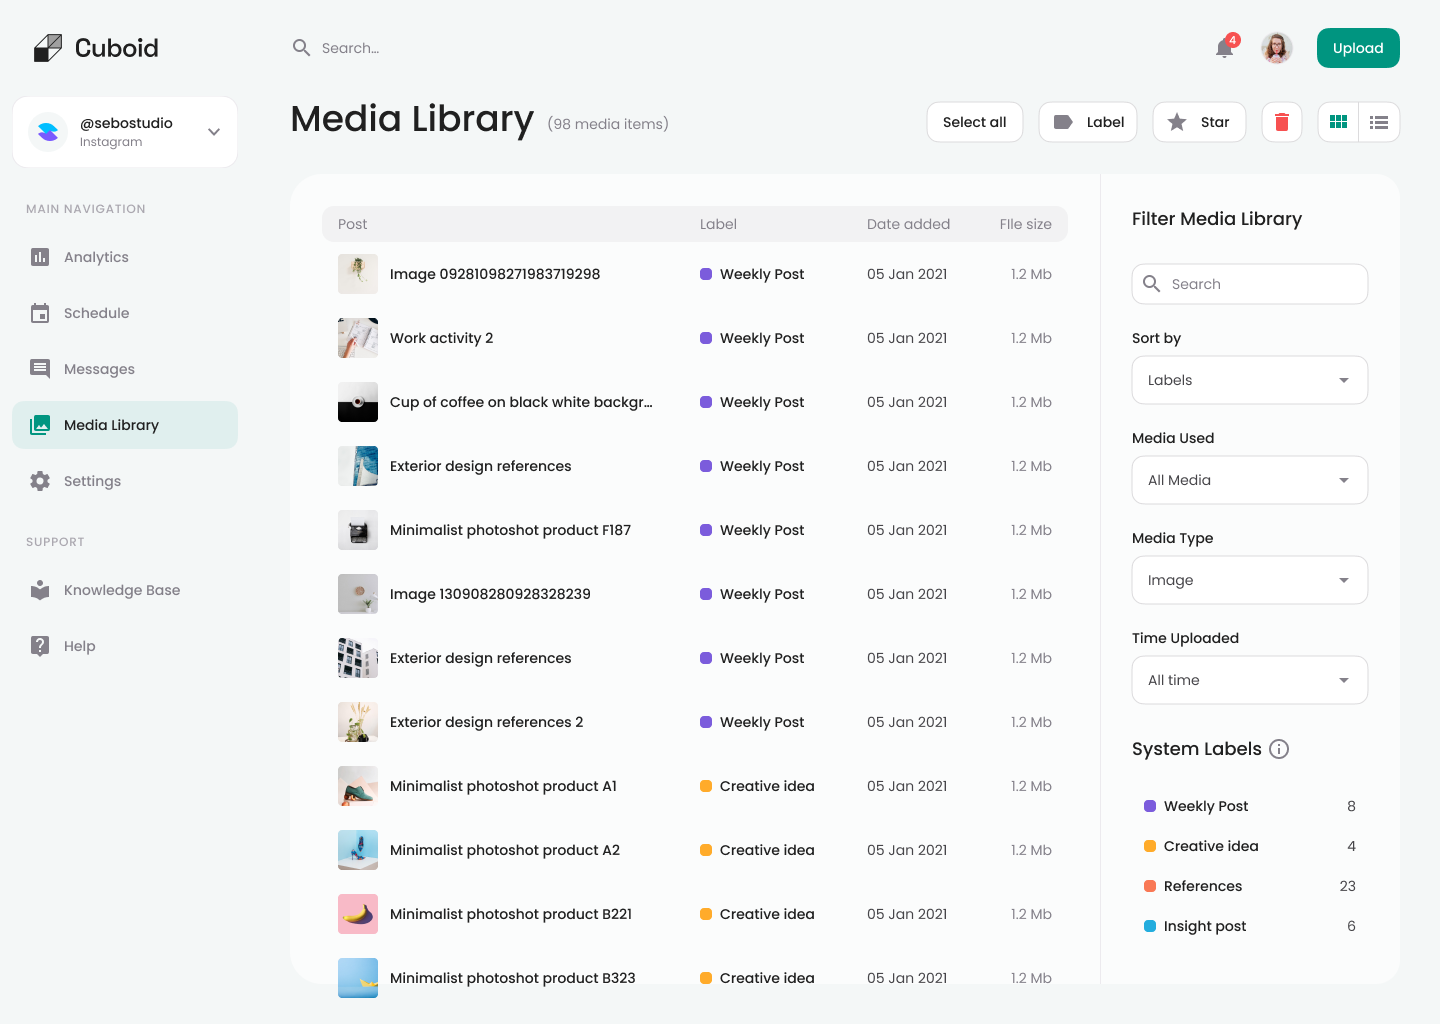This screenshot has height=1024, width=1440.
Task: Click the Help question mark icon
Action: 40,646
